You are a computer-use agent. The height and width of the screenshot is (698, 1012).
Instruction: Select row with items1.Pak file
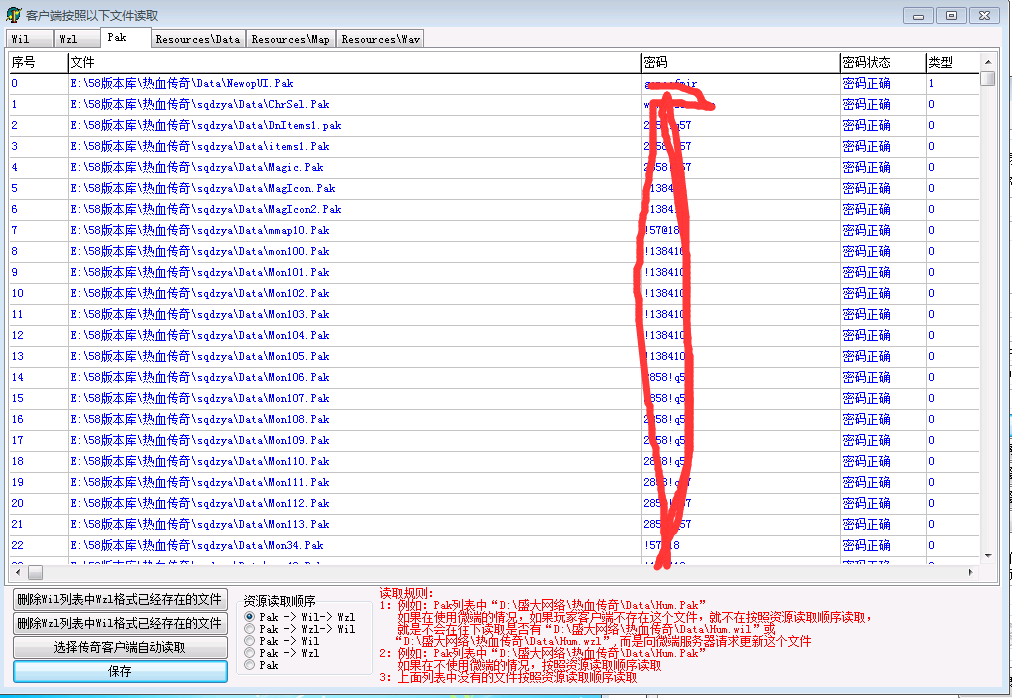click(494, 146)
